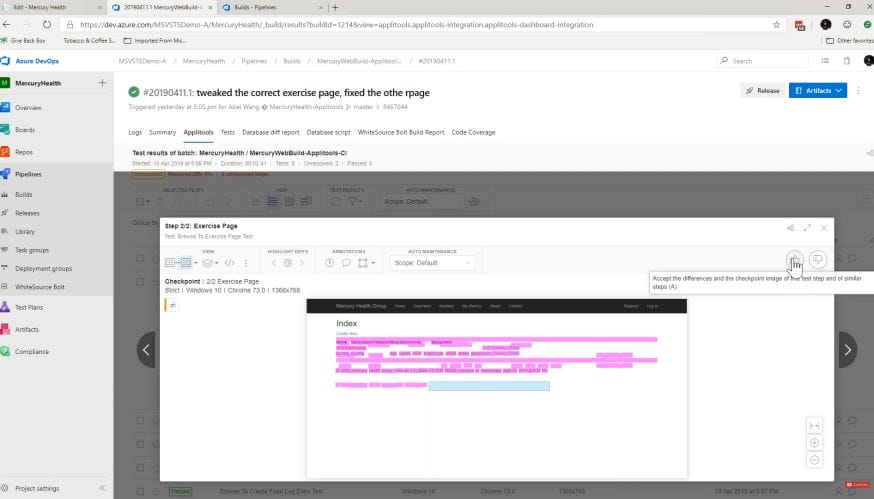Zoom out on checkpoint image
Viewport: 874px width, 499px height.
(x=814, y=460)
